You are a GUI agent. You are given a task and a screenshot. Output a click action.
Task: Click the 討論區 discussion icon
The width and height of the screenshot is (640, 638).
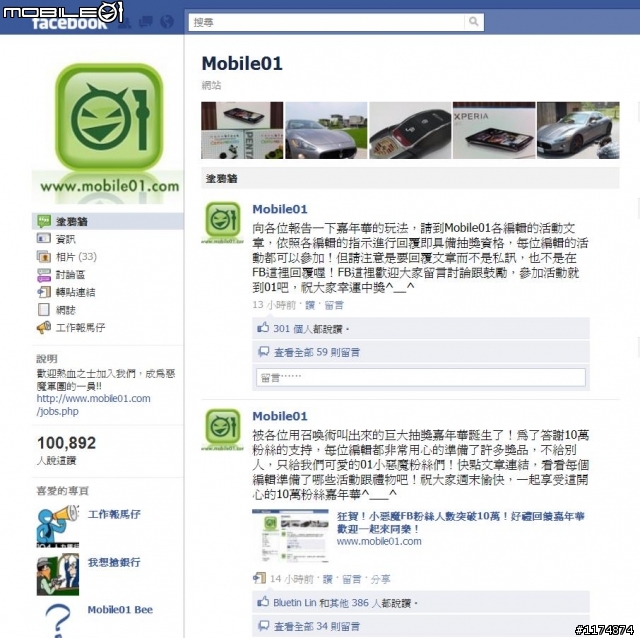pos(44,275)
